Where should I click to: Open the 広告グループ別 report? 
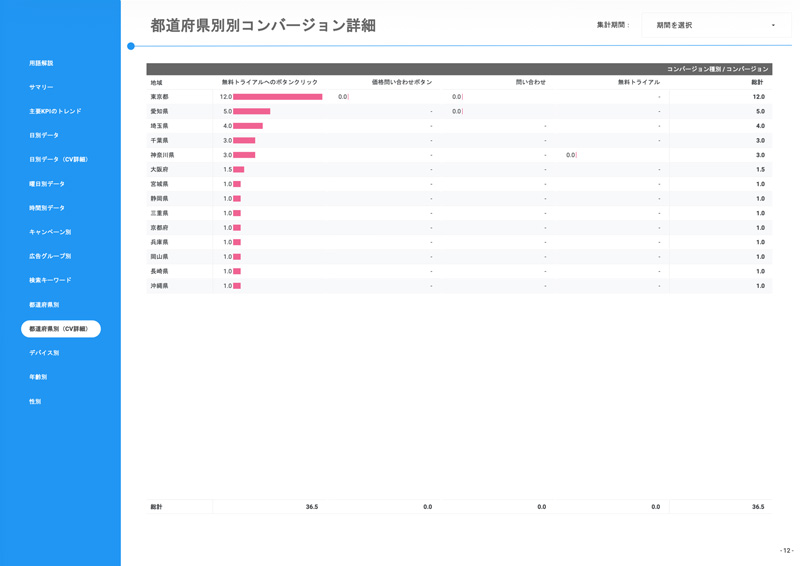[x=50, y=256]
